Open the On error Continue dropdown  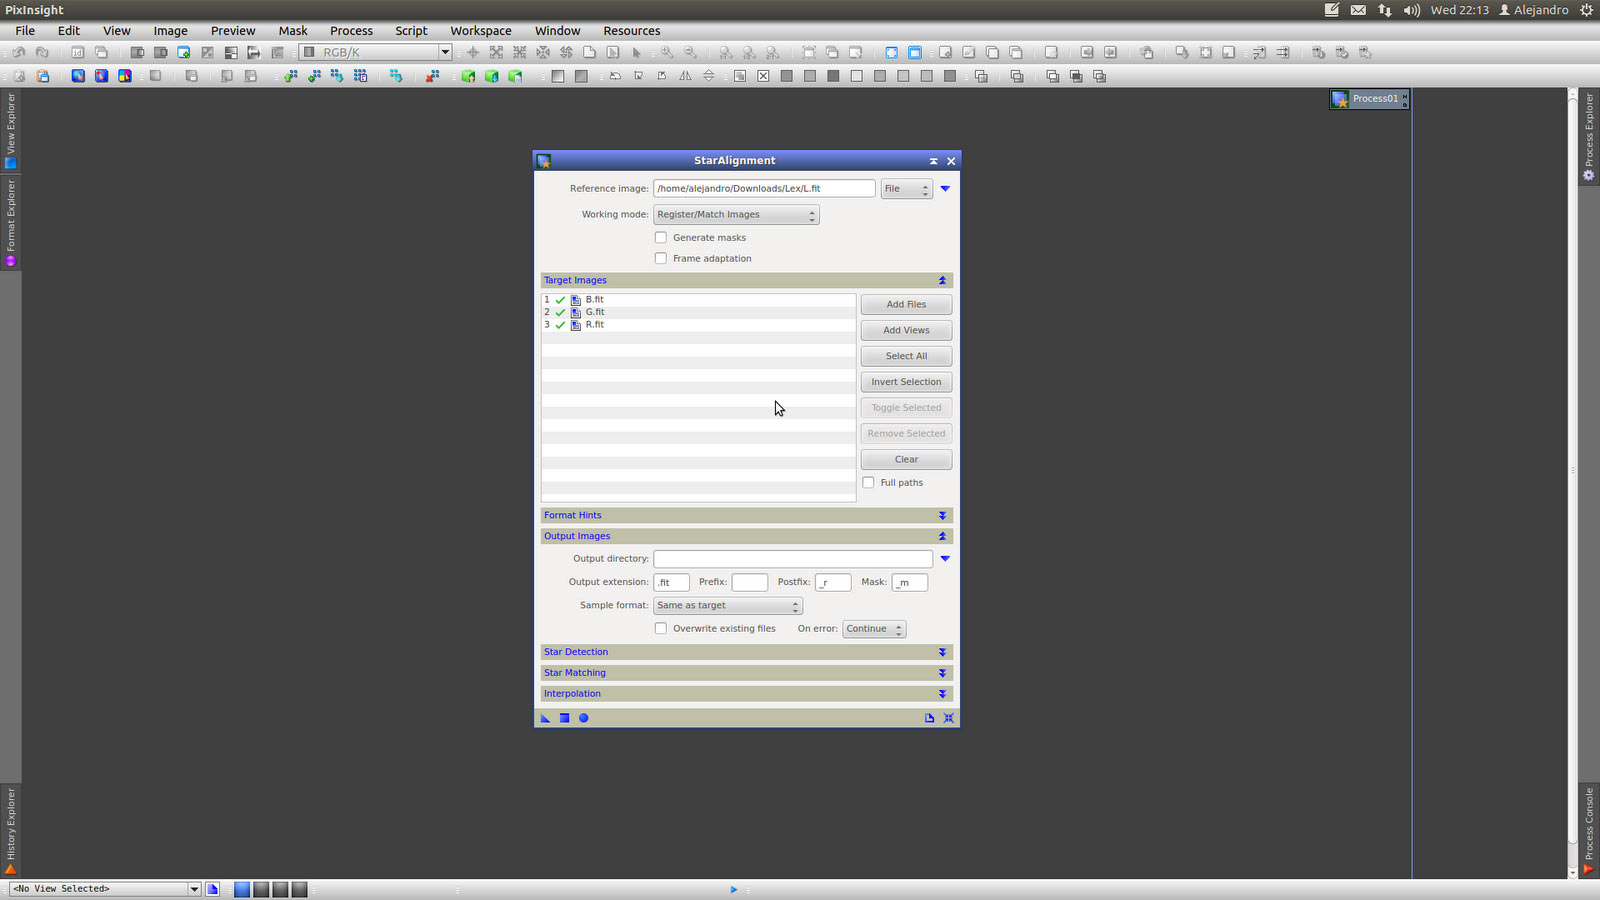pyautogui.click(x=874, y=629)
